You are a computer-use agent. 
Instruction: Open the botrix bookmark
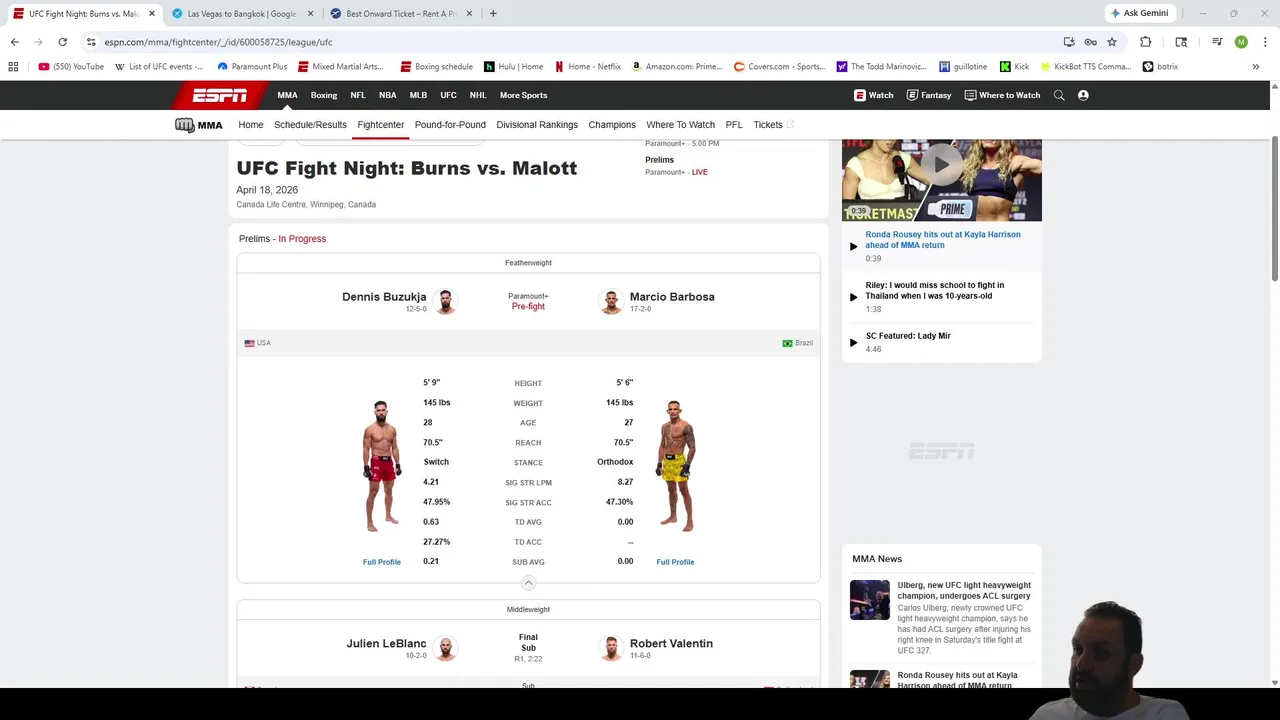pyautogui.click(x=1160, y=67)
